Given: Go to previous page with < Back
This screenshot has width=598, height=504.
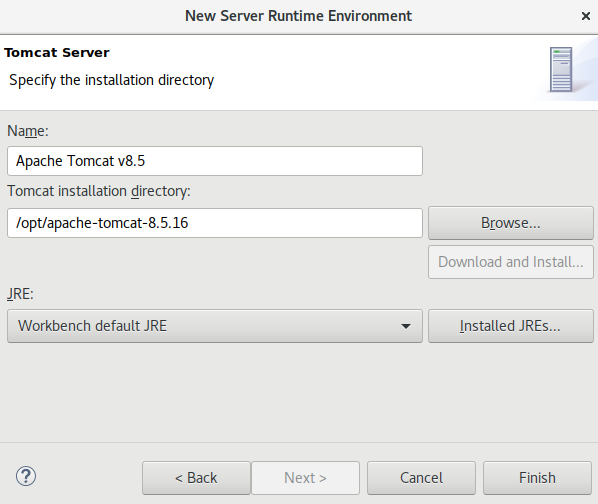Looking at the screenshot, I should (x=196, y=478).
